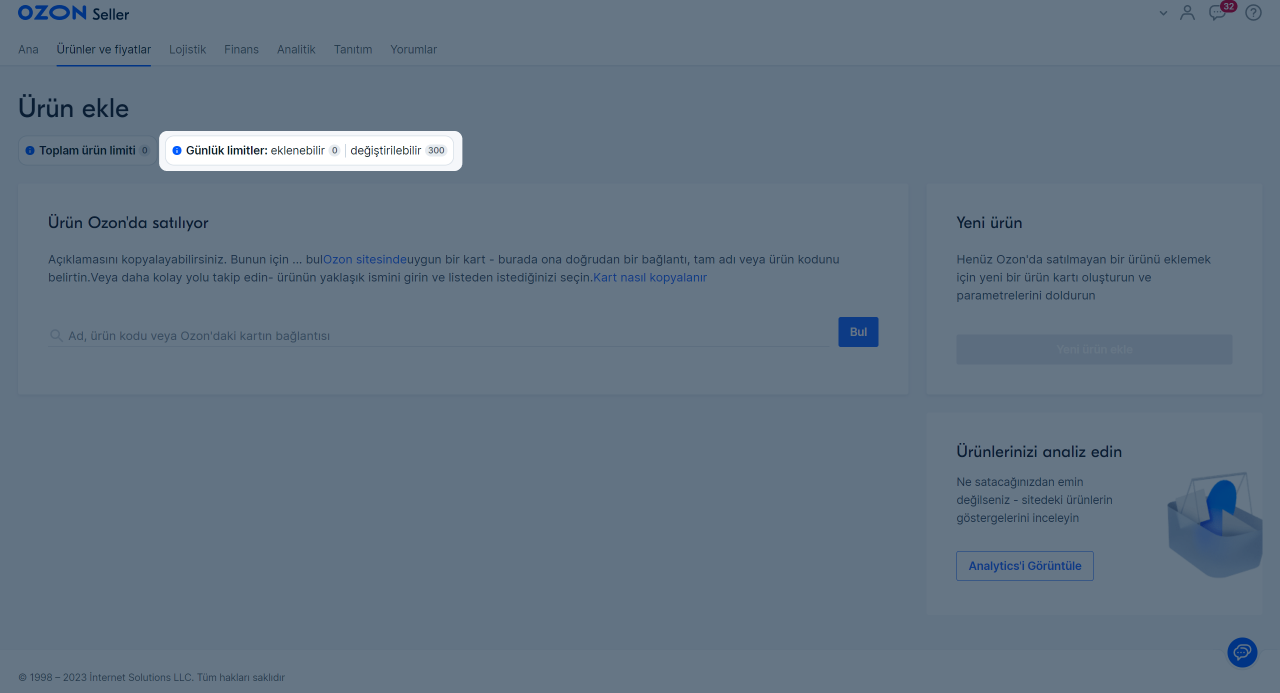The image size is (1280, 693).
Task: Focus the product name or code search field
Action: tap(438, 336)
